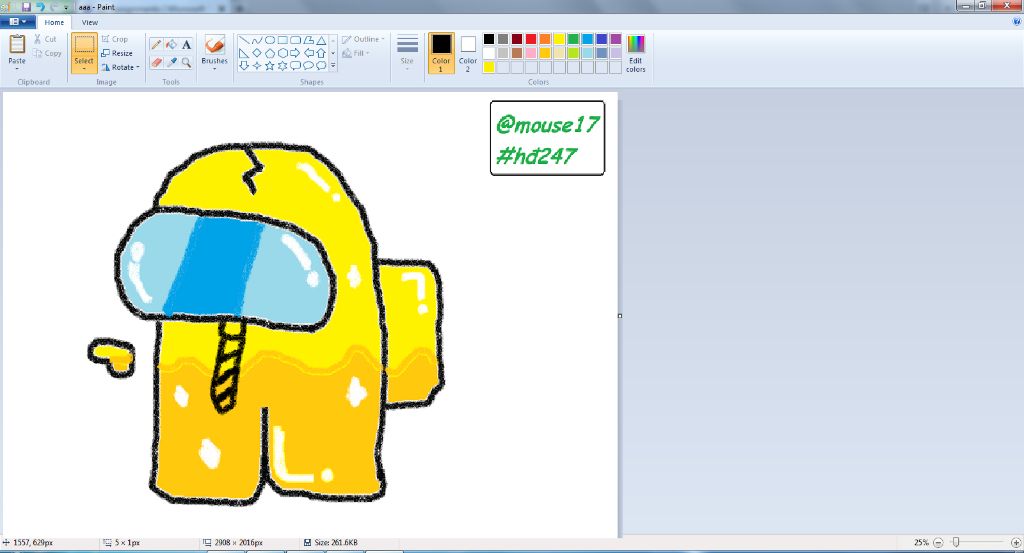1024x553 pixels.
Task: Choose the Line shape
Action: (x=244, y=40)
